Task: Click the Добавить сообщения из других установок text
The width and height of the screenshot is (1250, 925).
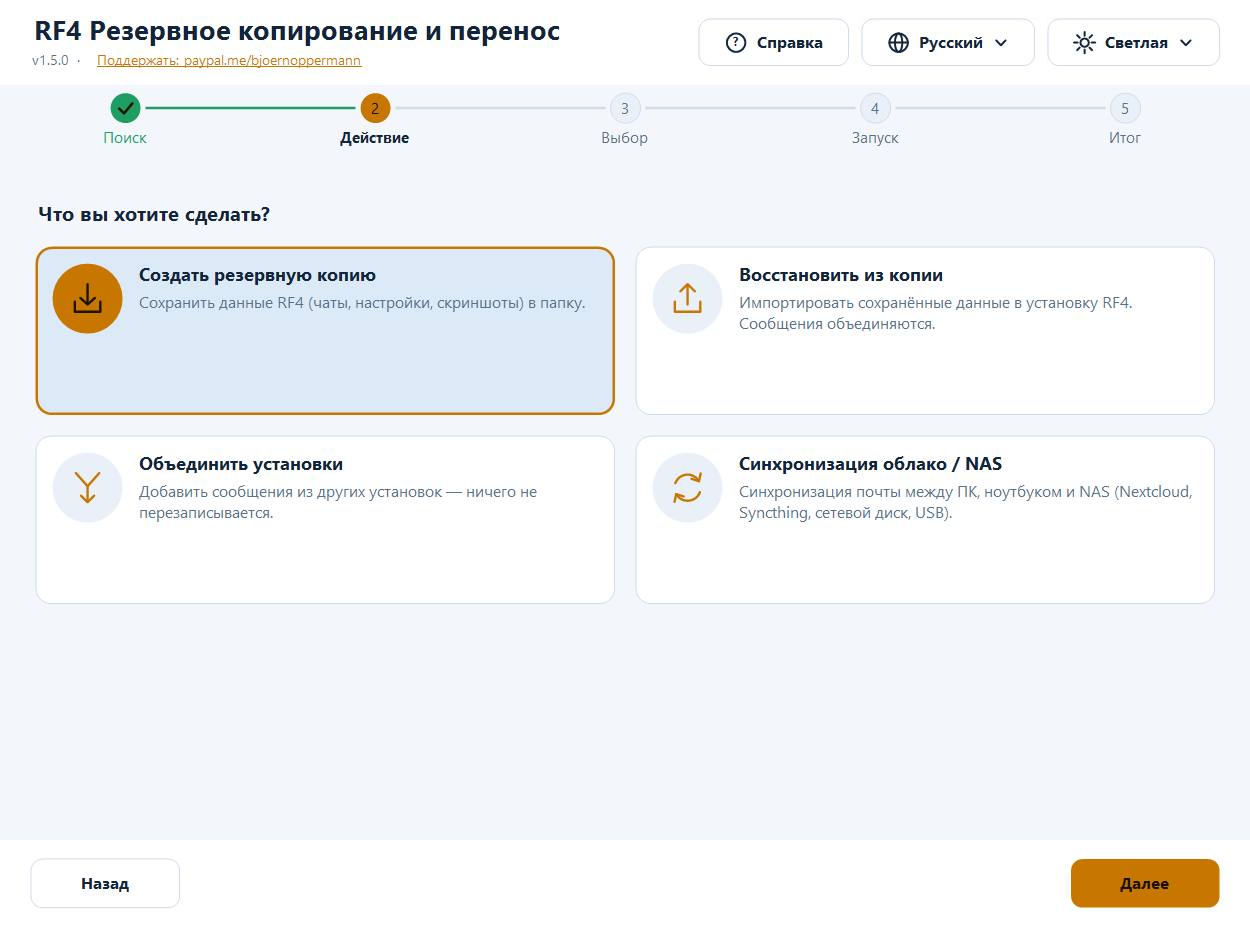Action: (338, 502)
